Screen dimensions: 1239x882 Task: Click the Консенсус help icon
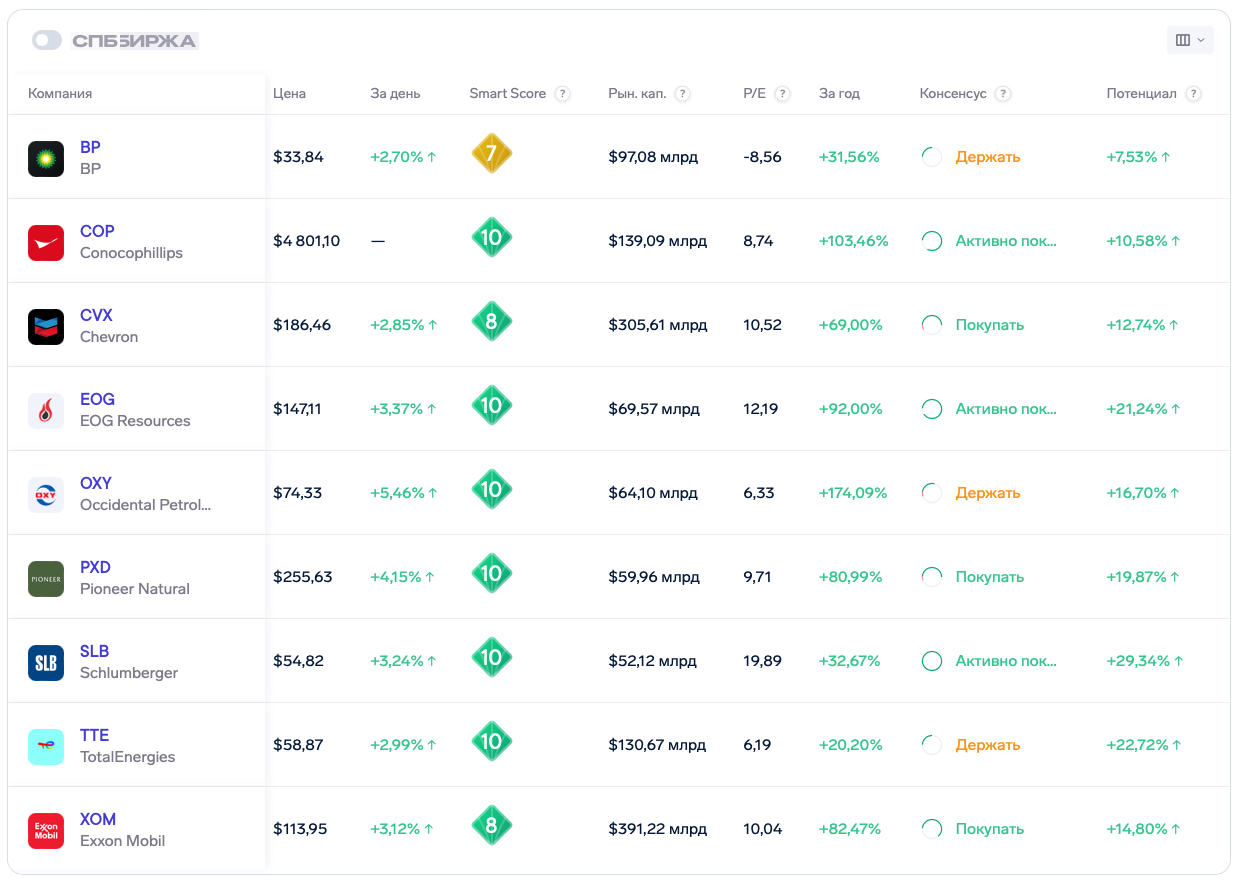pos(1003,94)
